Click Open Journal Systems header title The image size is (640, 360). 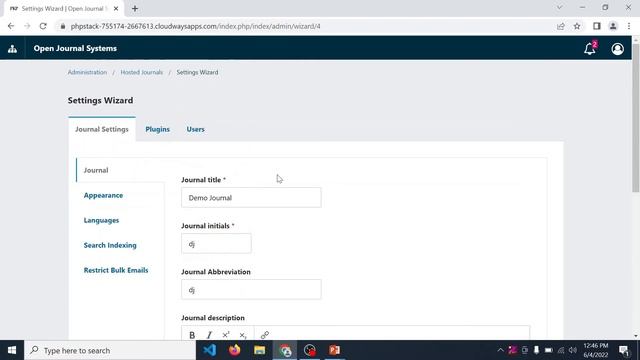pos(75,48)
